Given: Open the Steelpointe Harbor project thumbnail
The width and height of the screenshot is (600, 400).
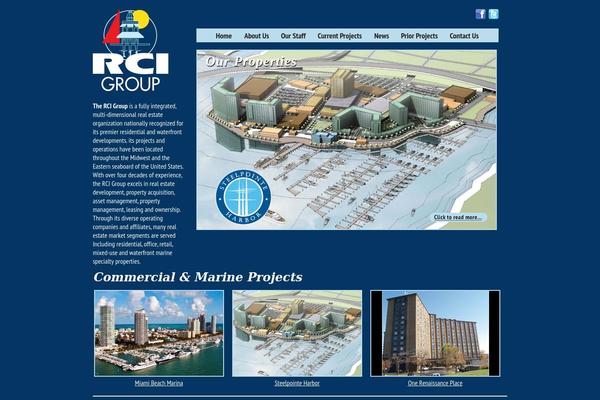Looking at the screenshot, I should click(297, 333).
